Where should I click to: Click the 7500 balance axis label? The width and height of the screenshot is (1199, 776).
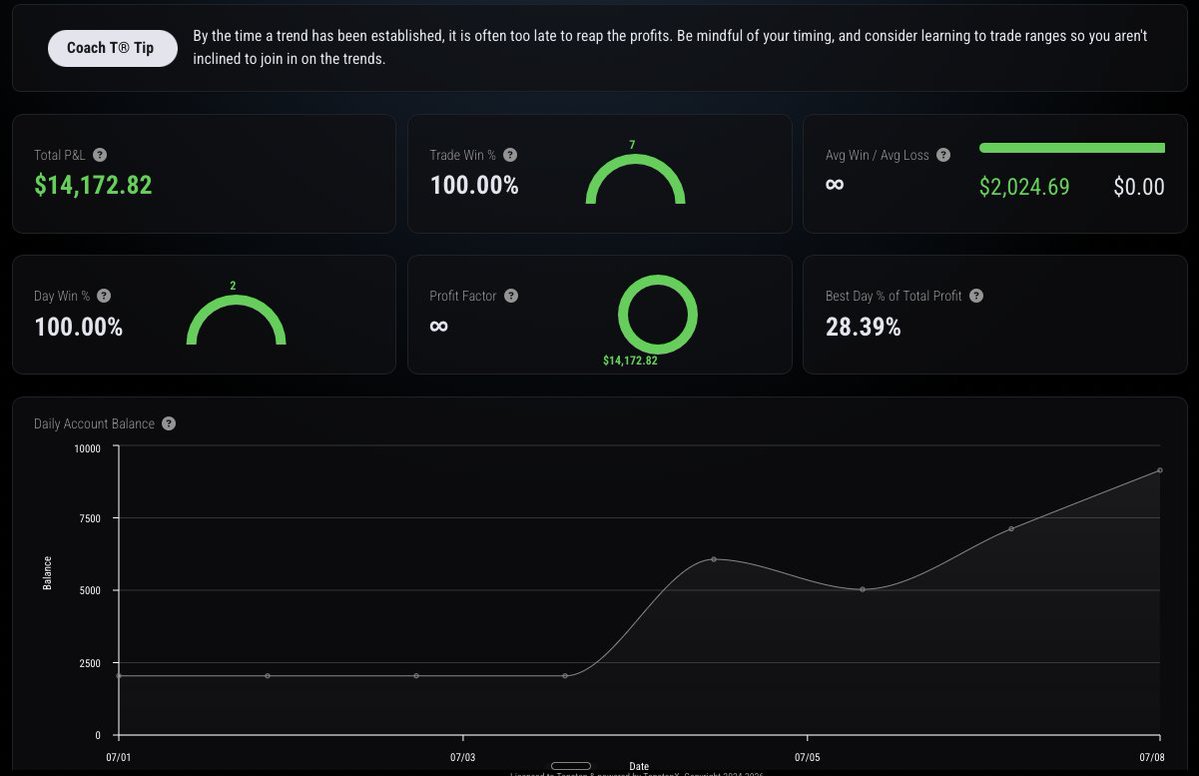(x=90, y=518)
